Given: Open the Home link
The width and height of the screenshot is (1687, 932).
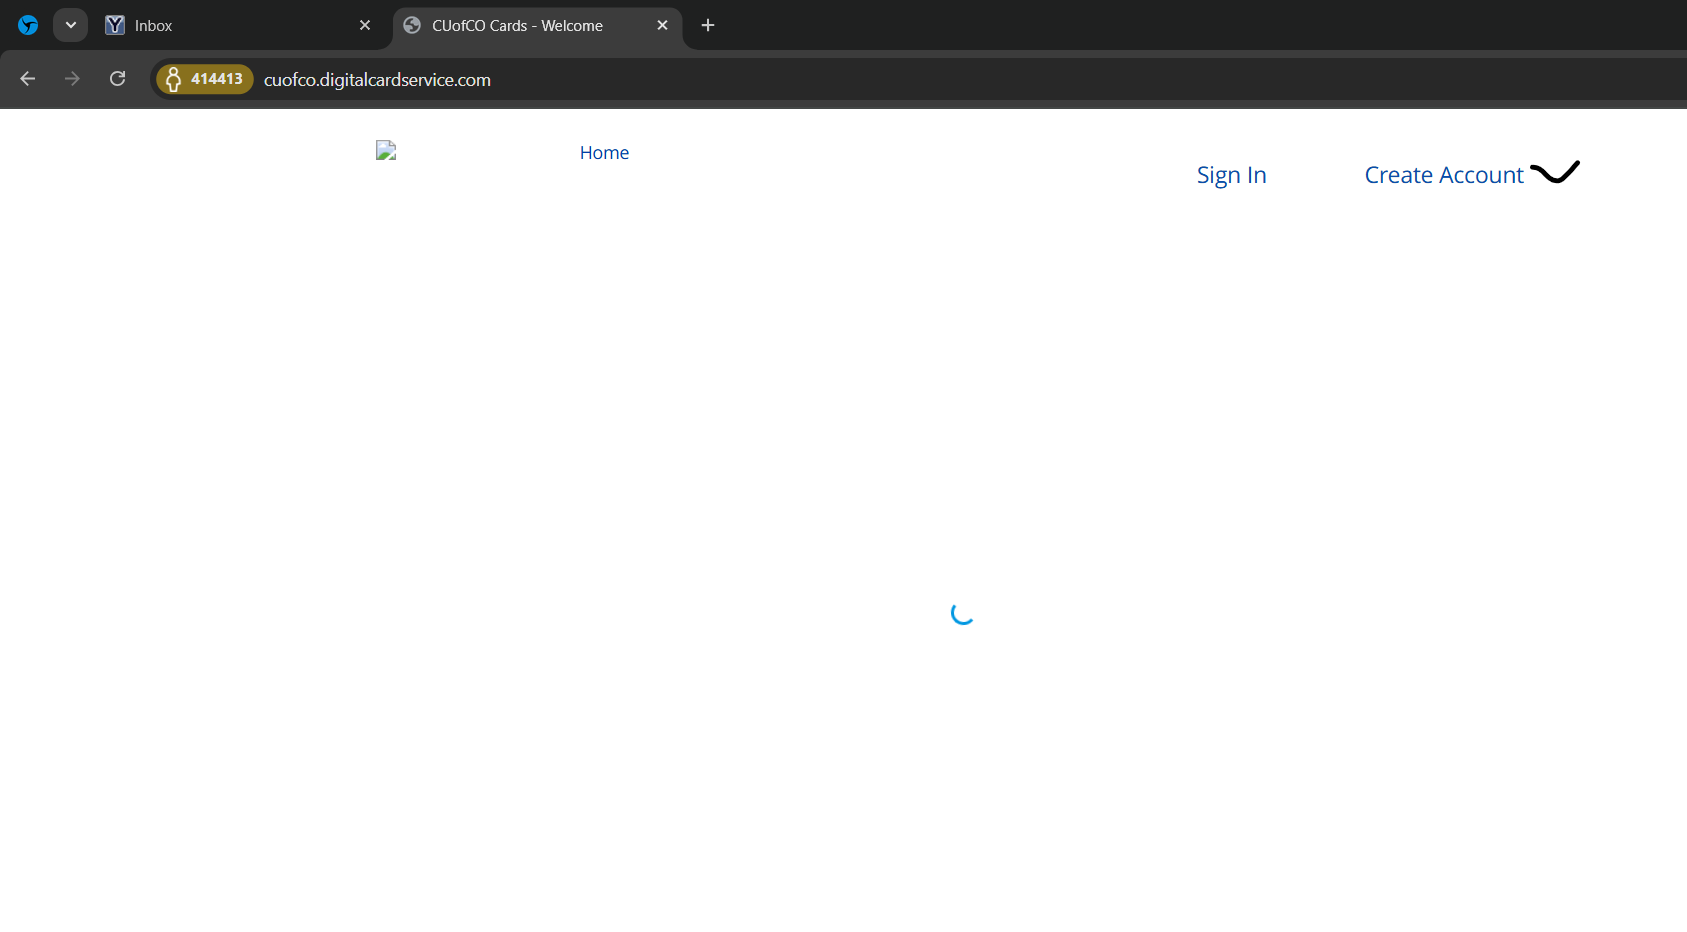Looking at the screenshot, I should pos(604,153).
